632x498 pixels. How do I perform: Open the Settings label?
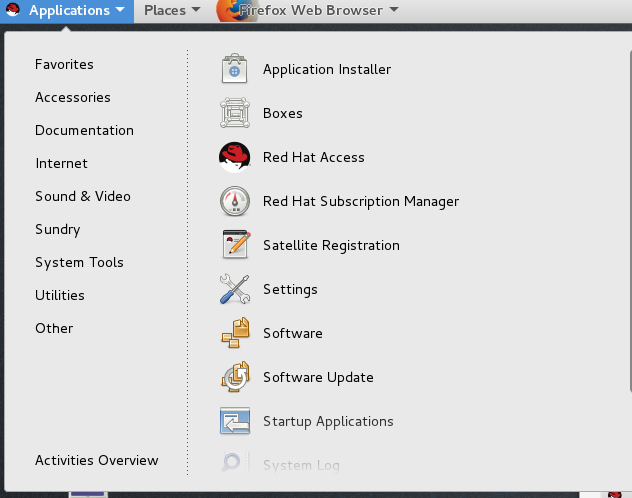click(x=290, y=290)
